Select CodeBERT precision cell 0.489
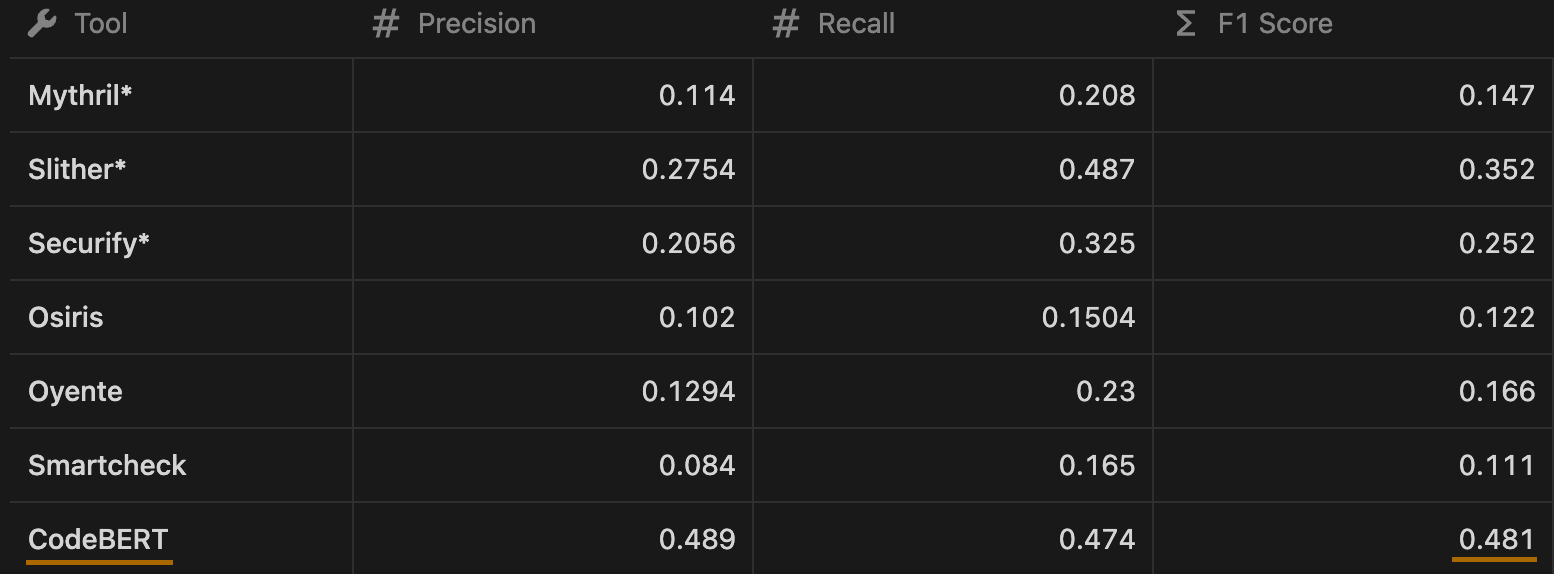The width and height of the screenshot is (1554, 574). tap(553, 539)
